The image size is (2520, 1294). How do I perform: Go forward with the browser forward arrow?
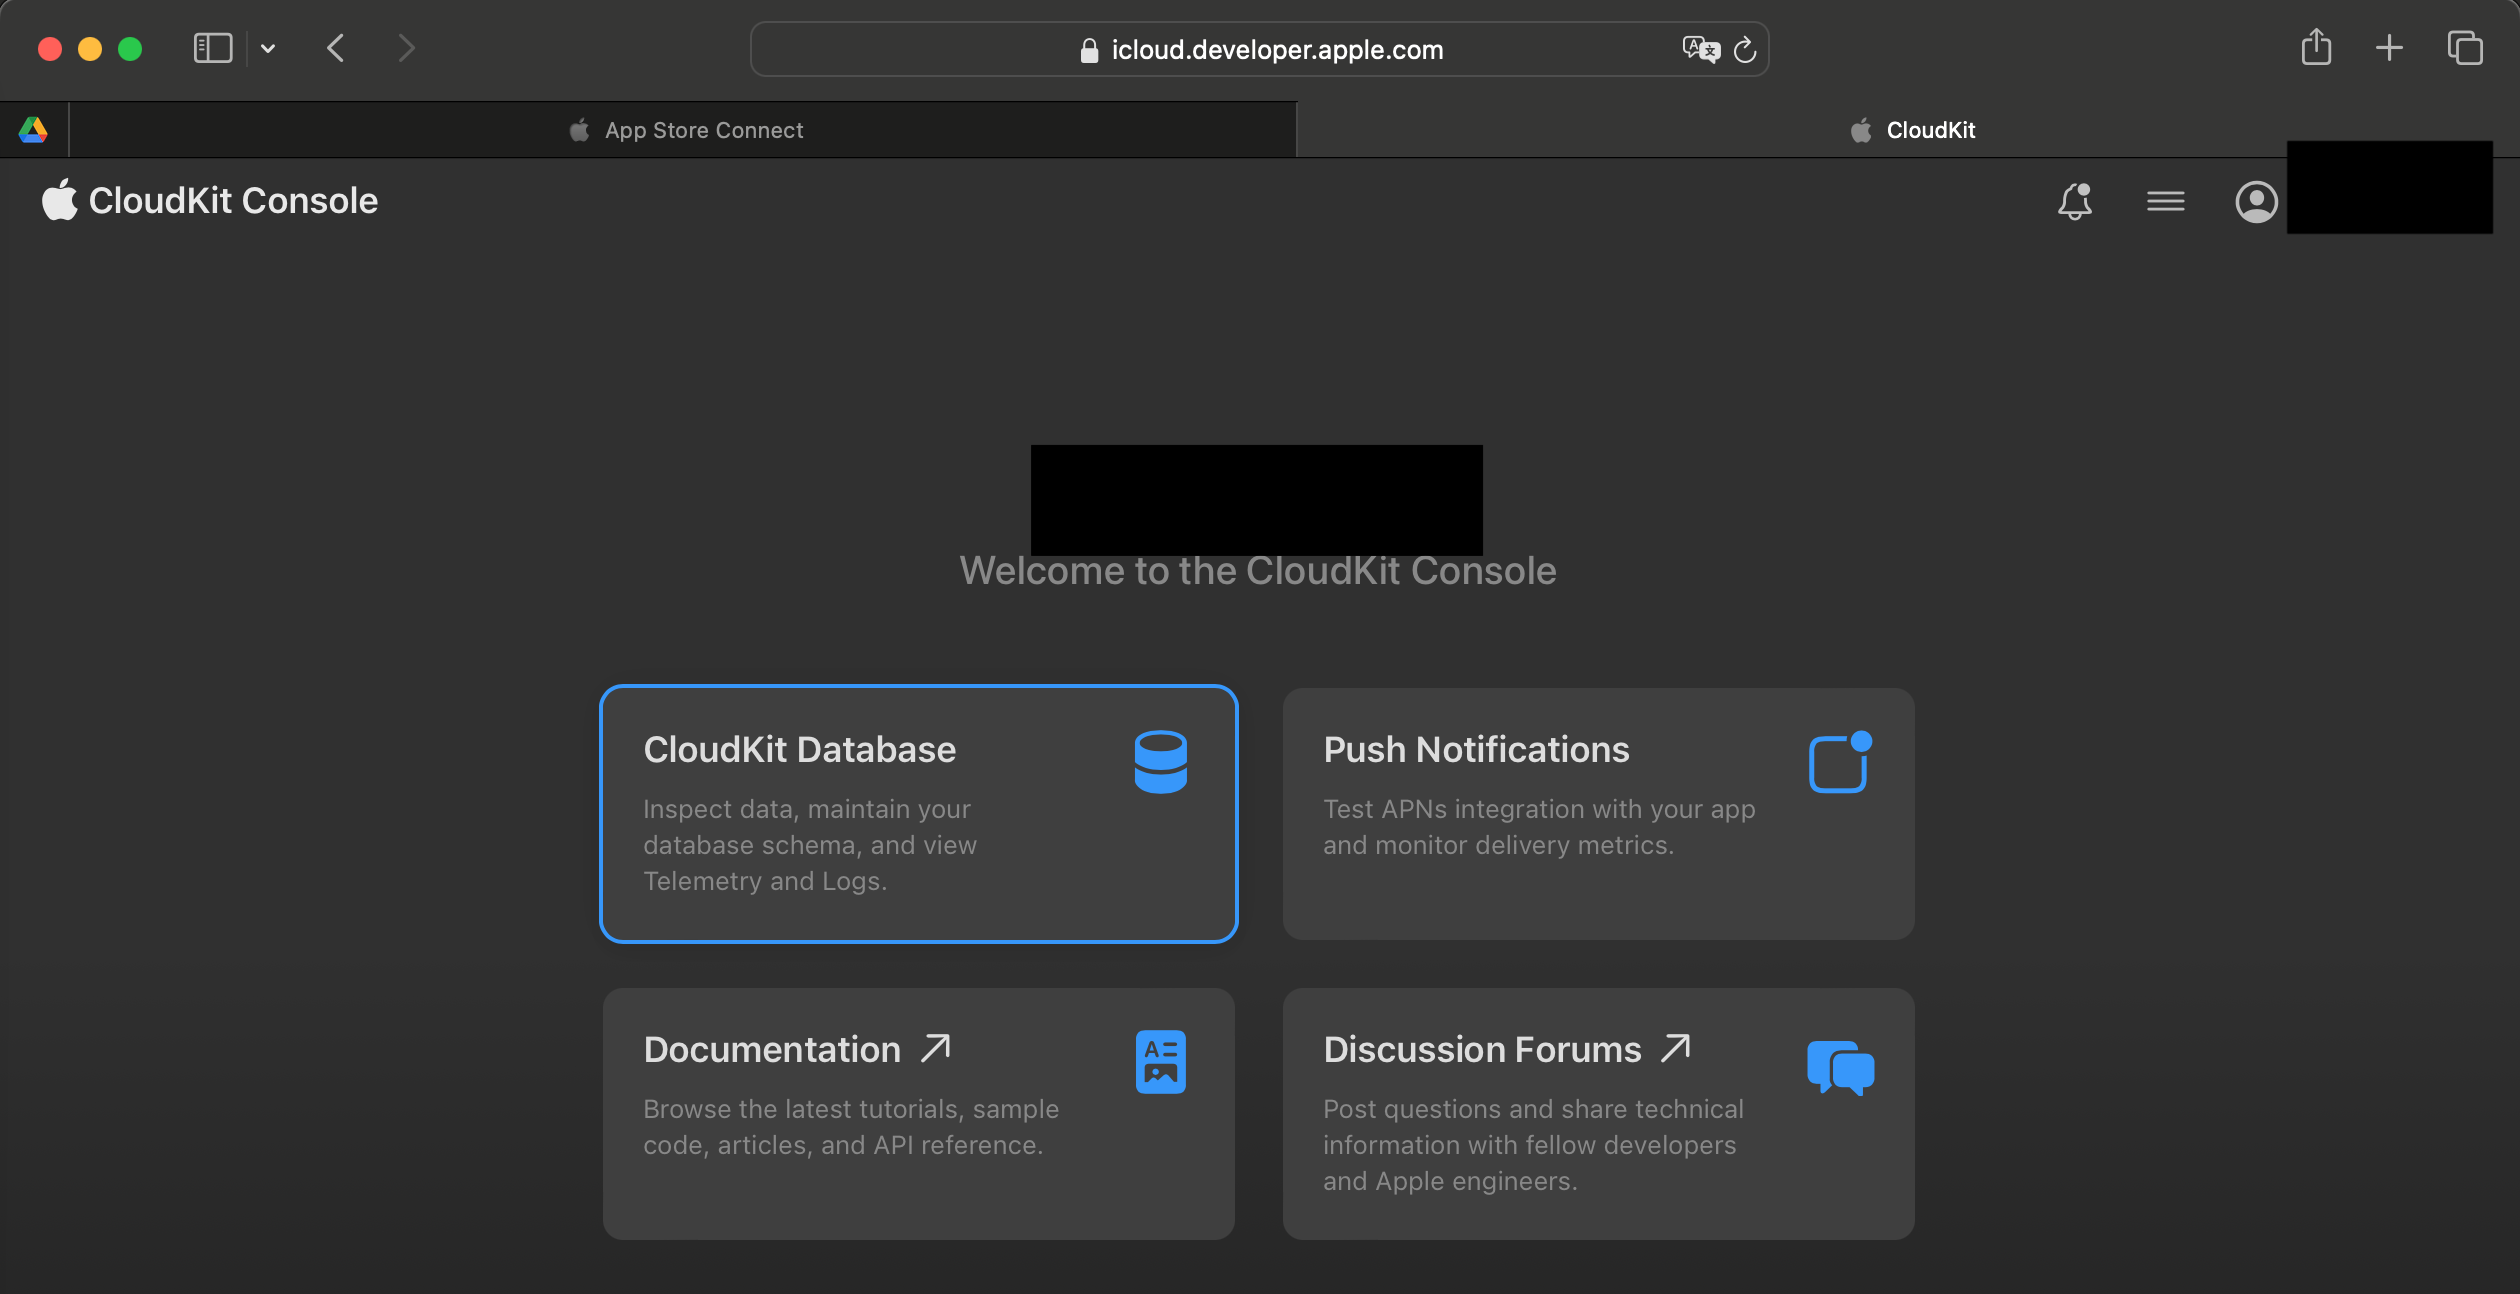[405, 48]
